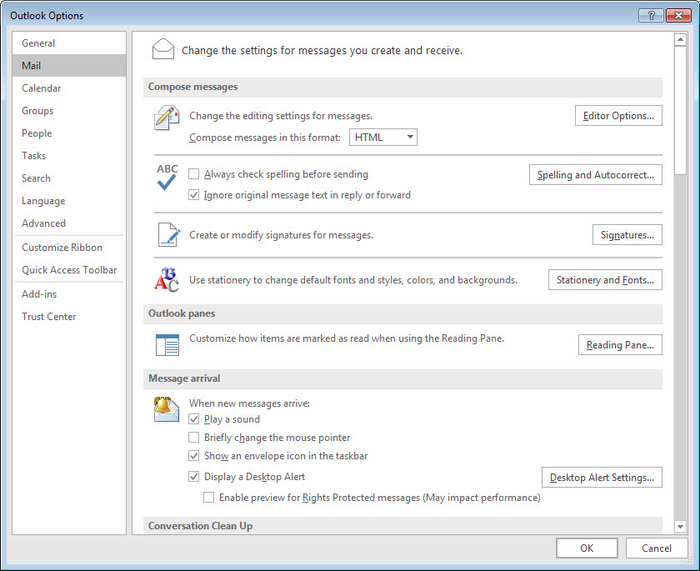Image resolution: width=700 pixels, height=571 pixels.
Task: Open the compose format HTML dropdown
Action: click(x=383, y=137)
